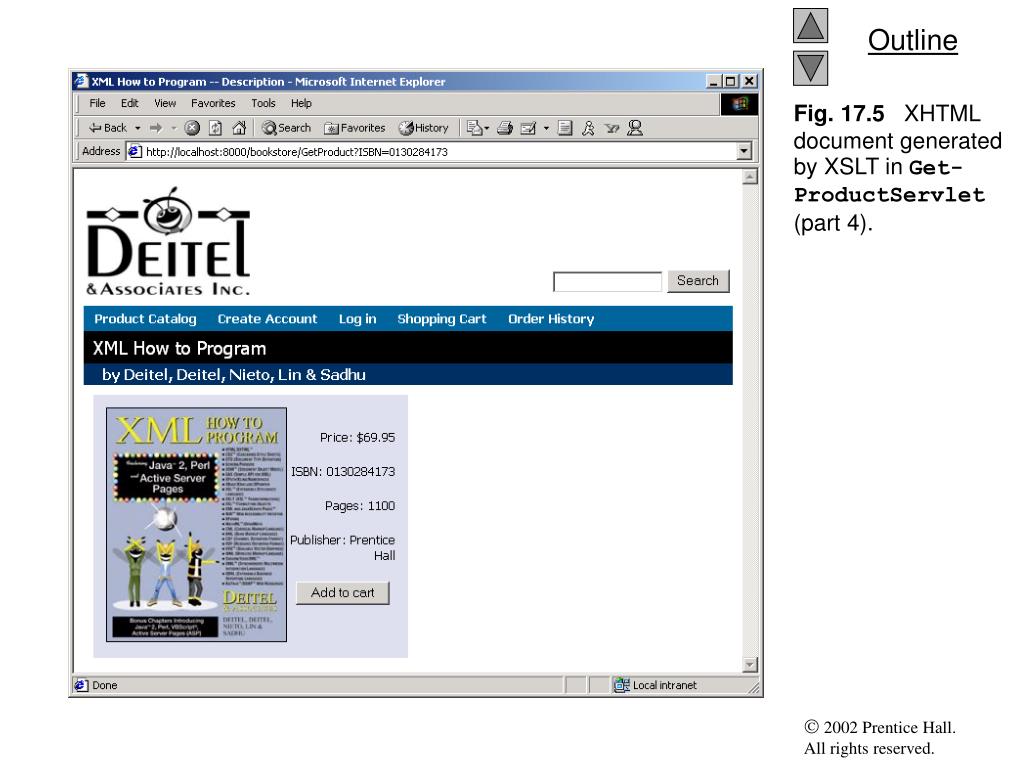Click the bookstore Search button
The width and height of the screenshot is (1024, 768).
click(x=698, y=281)
